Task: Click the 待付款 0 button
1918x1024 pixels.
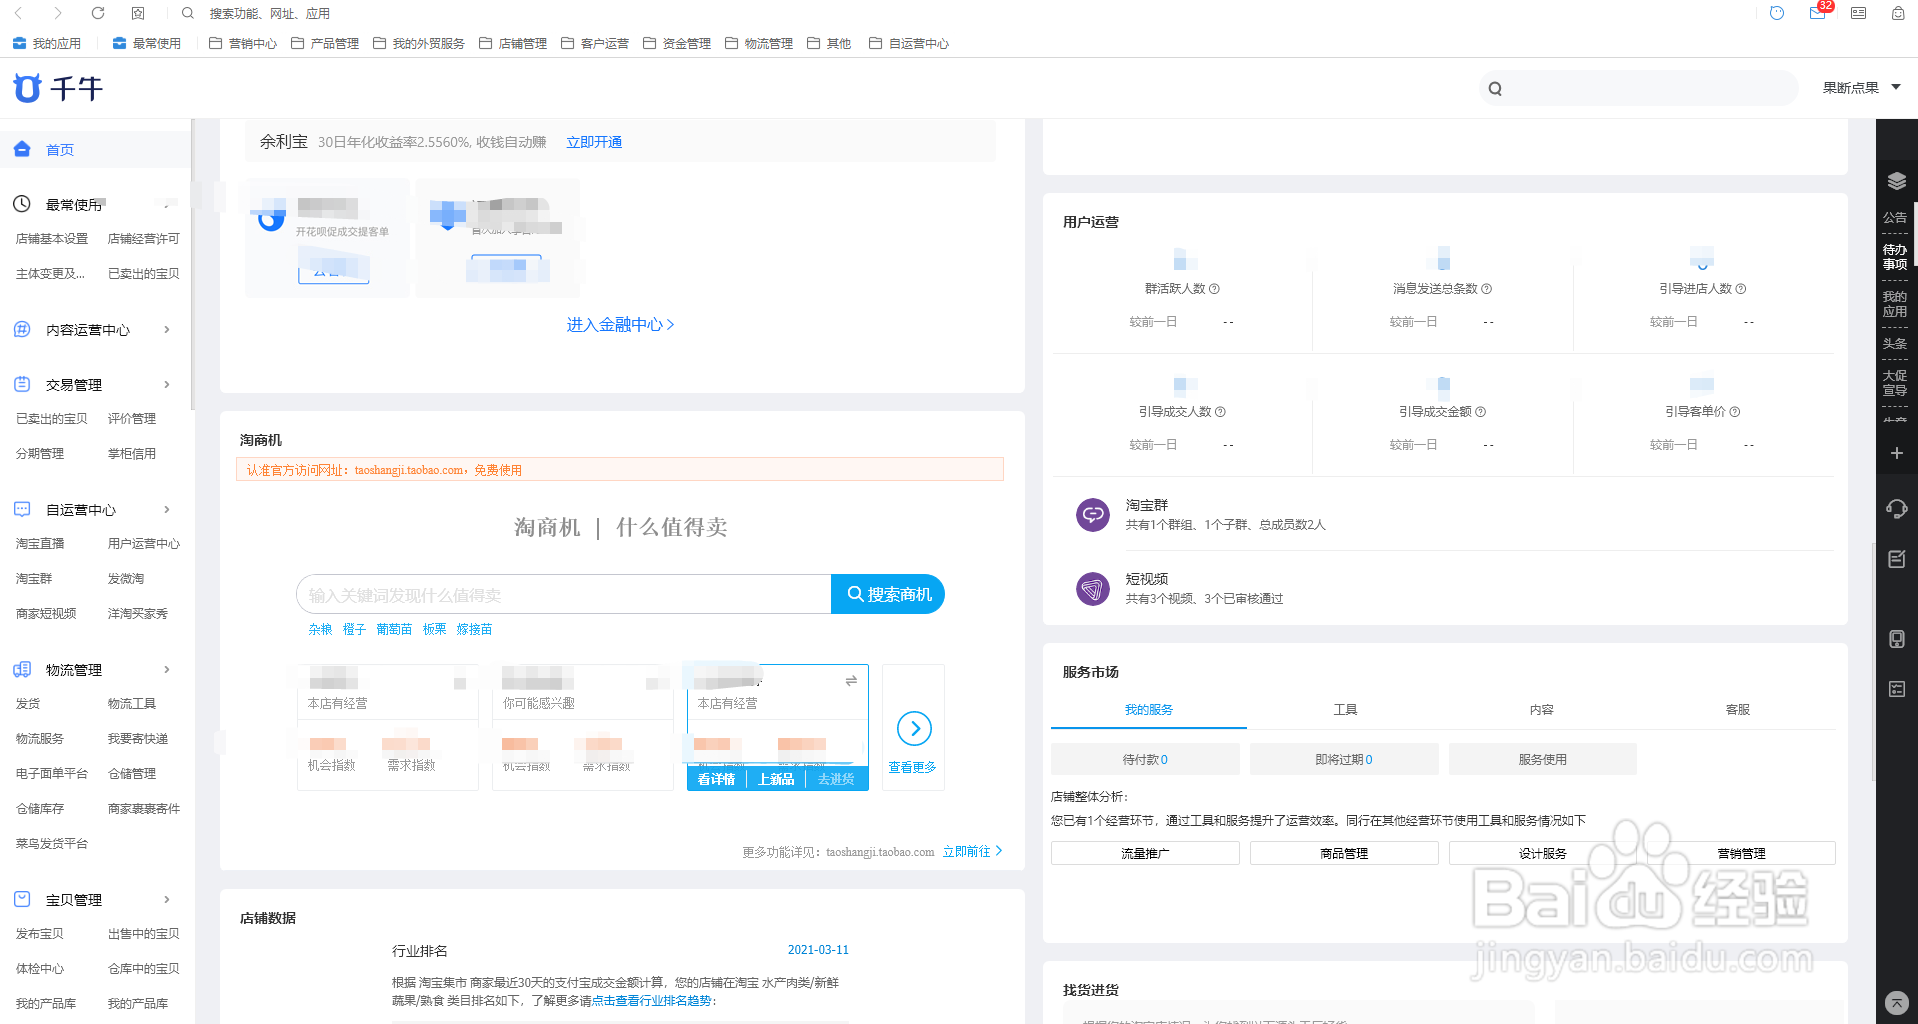Action: click(1145, 759)
